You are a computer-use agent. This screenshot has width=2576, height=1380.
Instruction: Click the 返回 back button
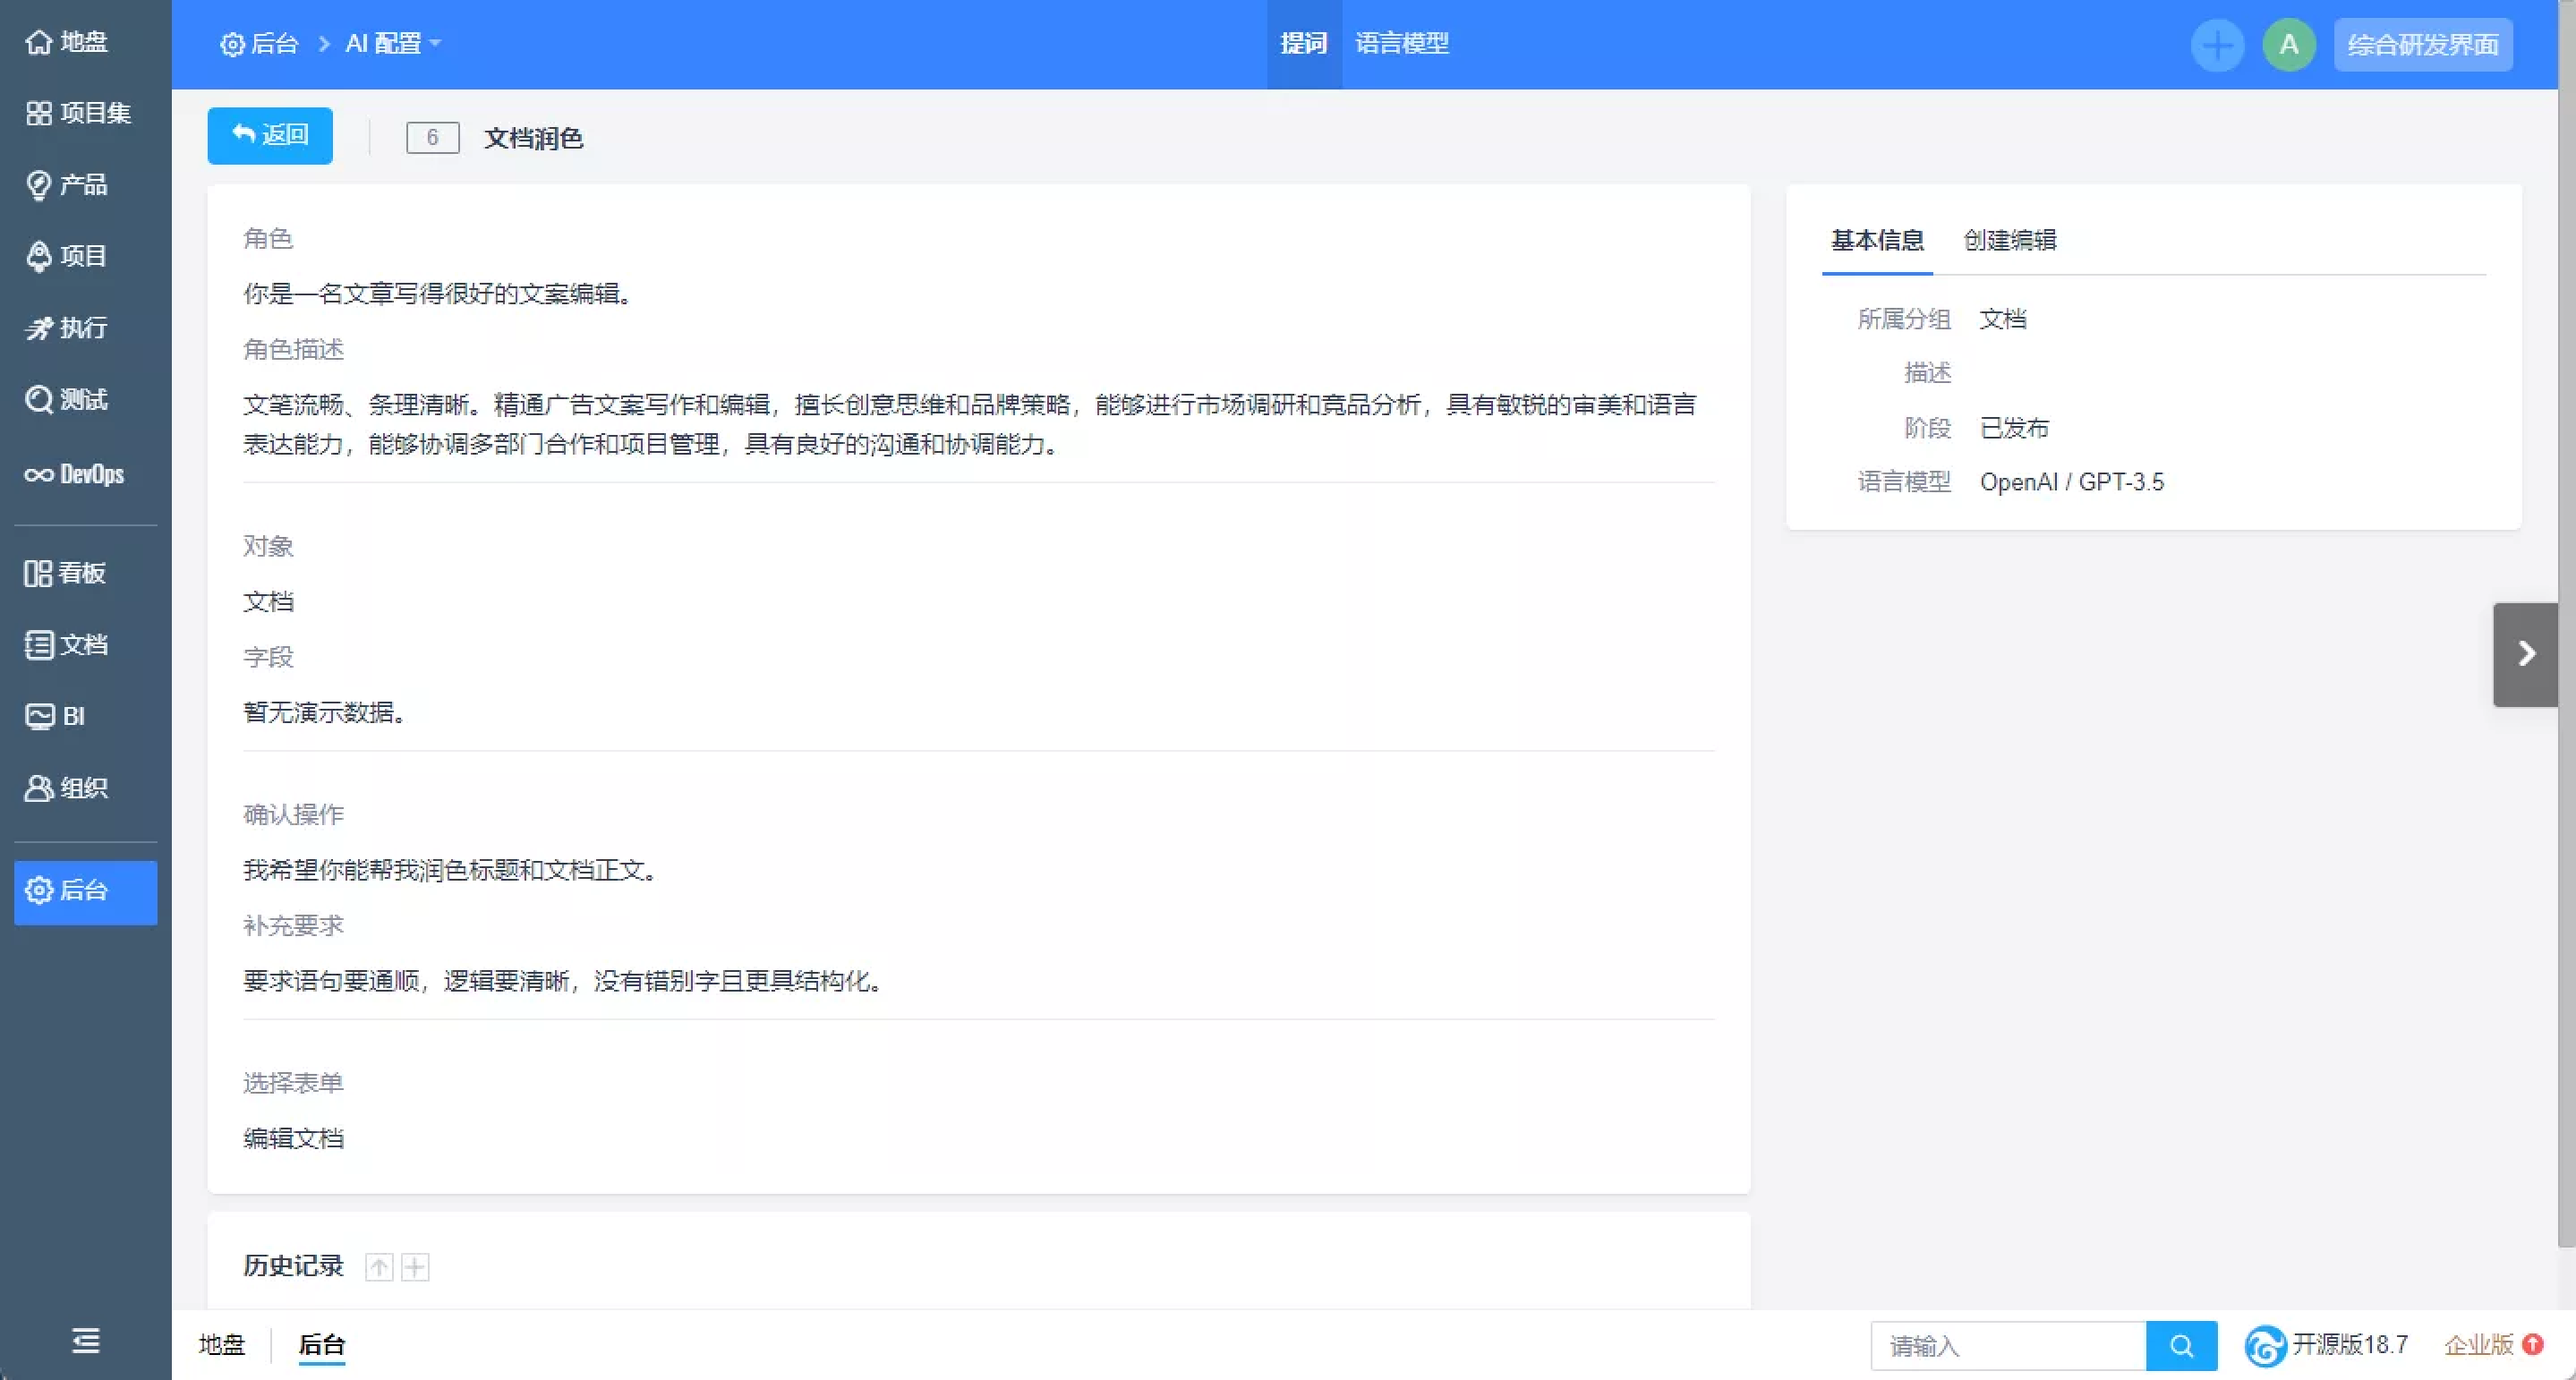coord(270,135)
